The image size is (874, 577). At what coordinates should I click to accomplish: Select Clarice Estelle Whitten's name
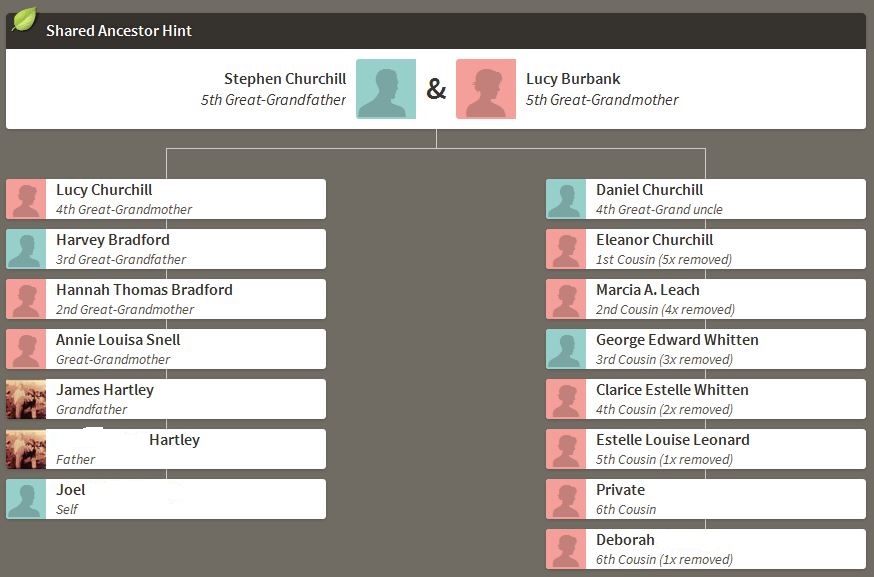point(672,390)
